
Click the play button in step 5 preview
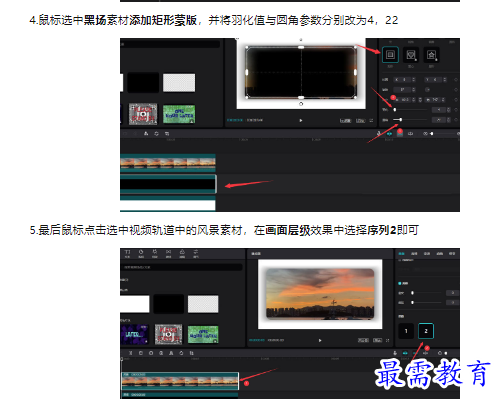(320, 340)
